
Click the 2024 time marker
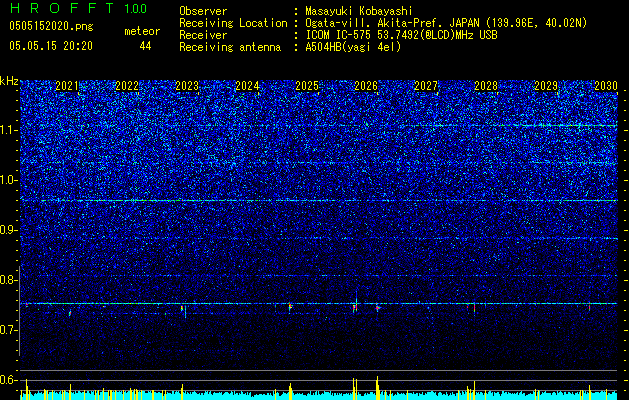[x=247, y=86]
